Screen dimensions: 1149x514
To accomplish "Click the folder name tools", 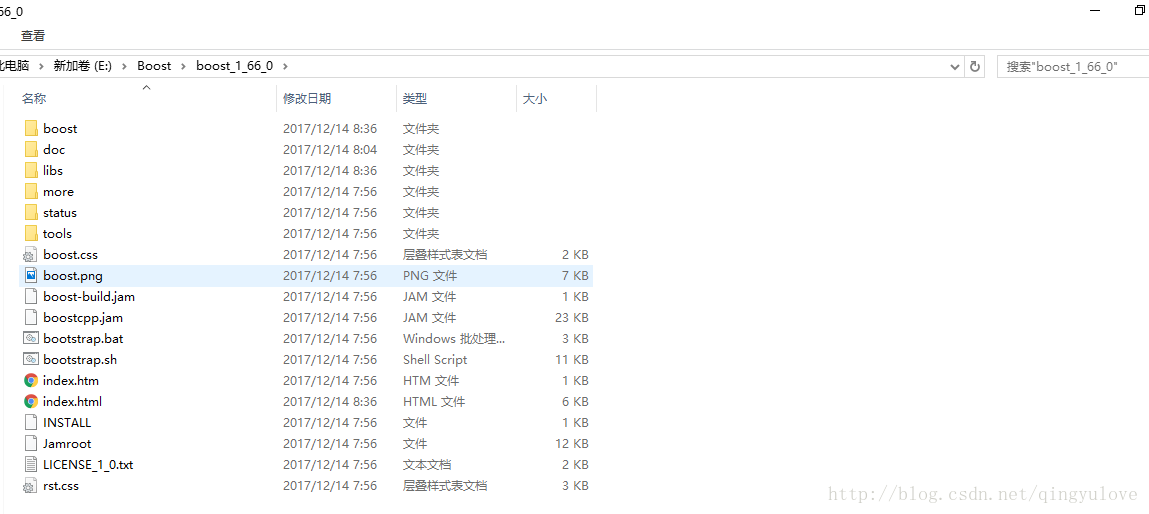I will point(57,233).
